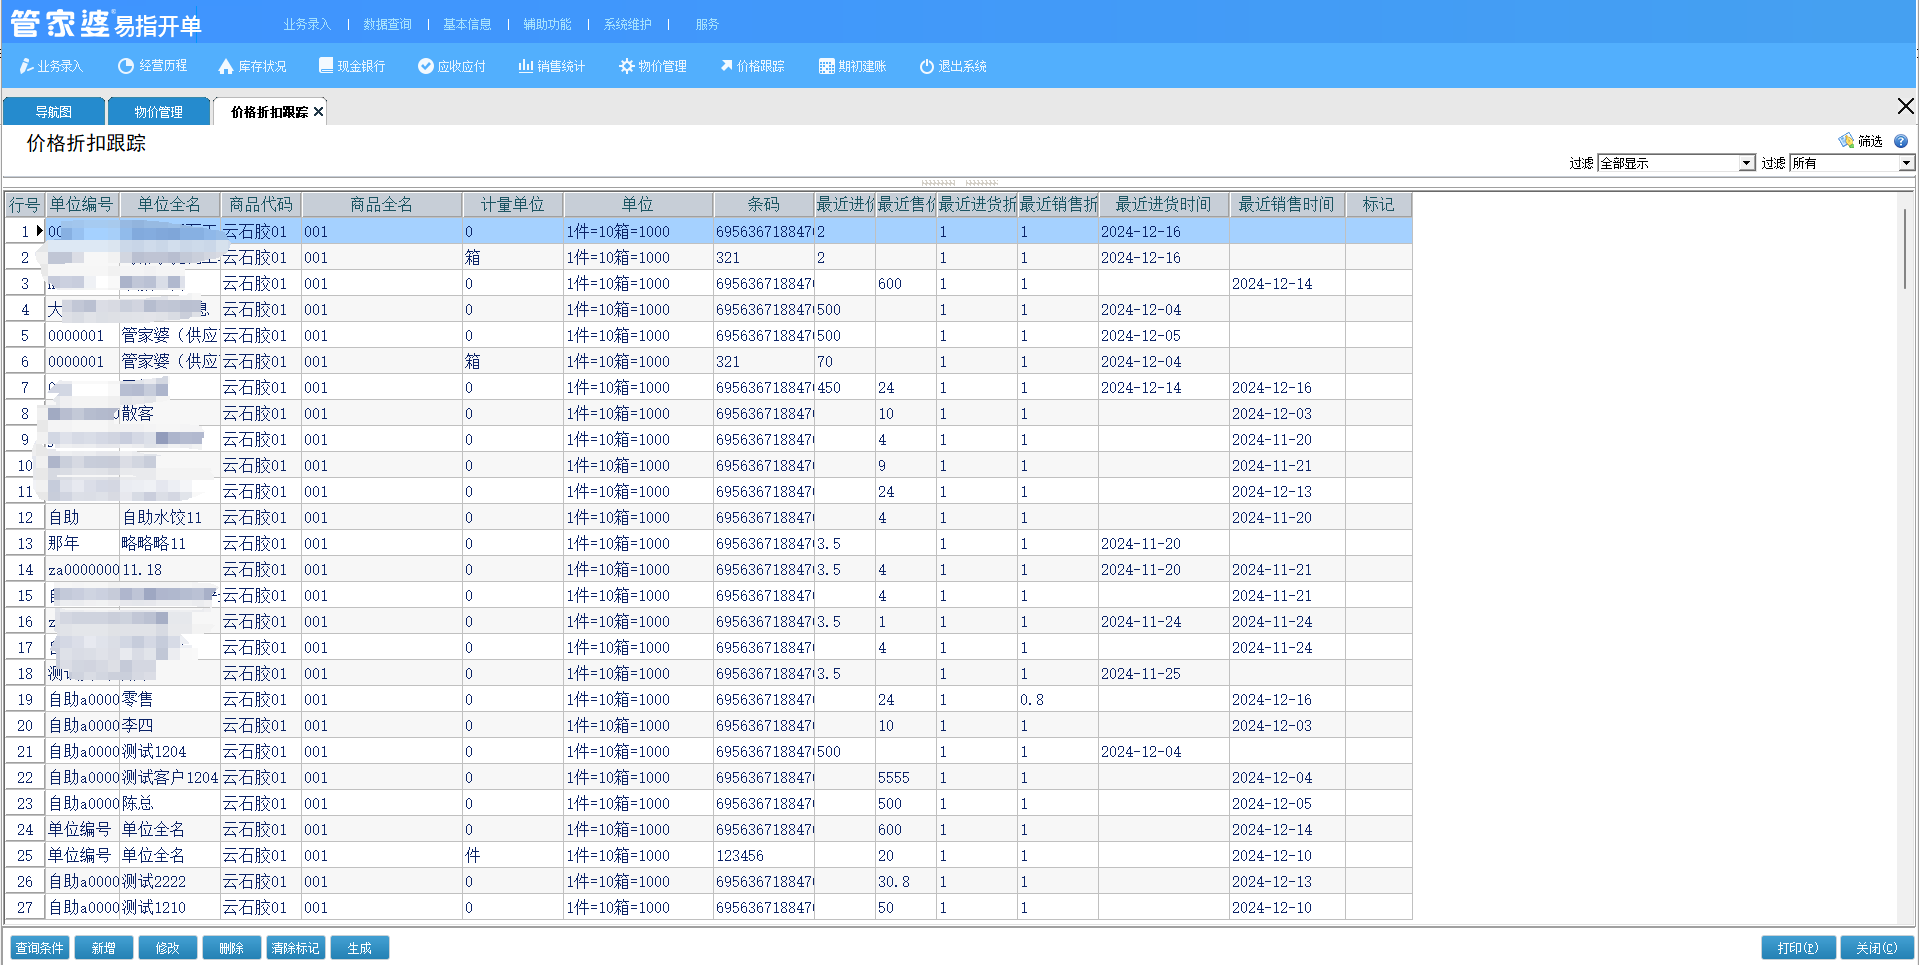1919x965 pixels.
Task: Open 业务录入 toolbar item with pencil icon
Action: pyautogui.click(x=51, y=66)
